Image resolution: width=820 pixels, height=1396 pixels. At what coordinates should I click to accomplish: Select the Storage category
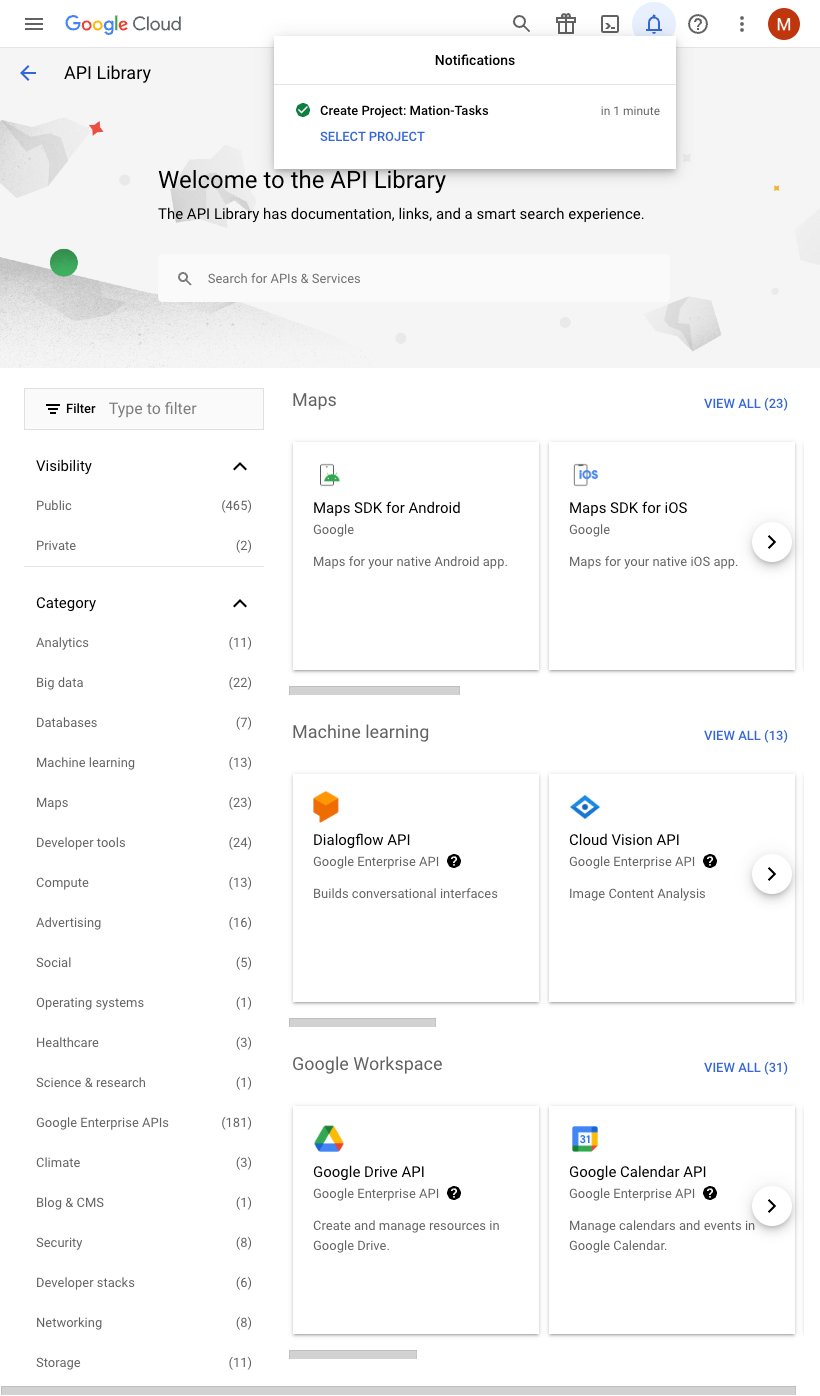click(144, 1363)
